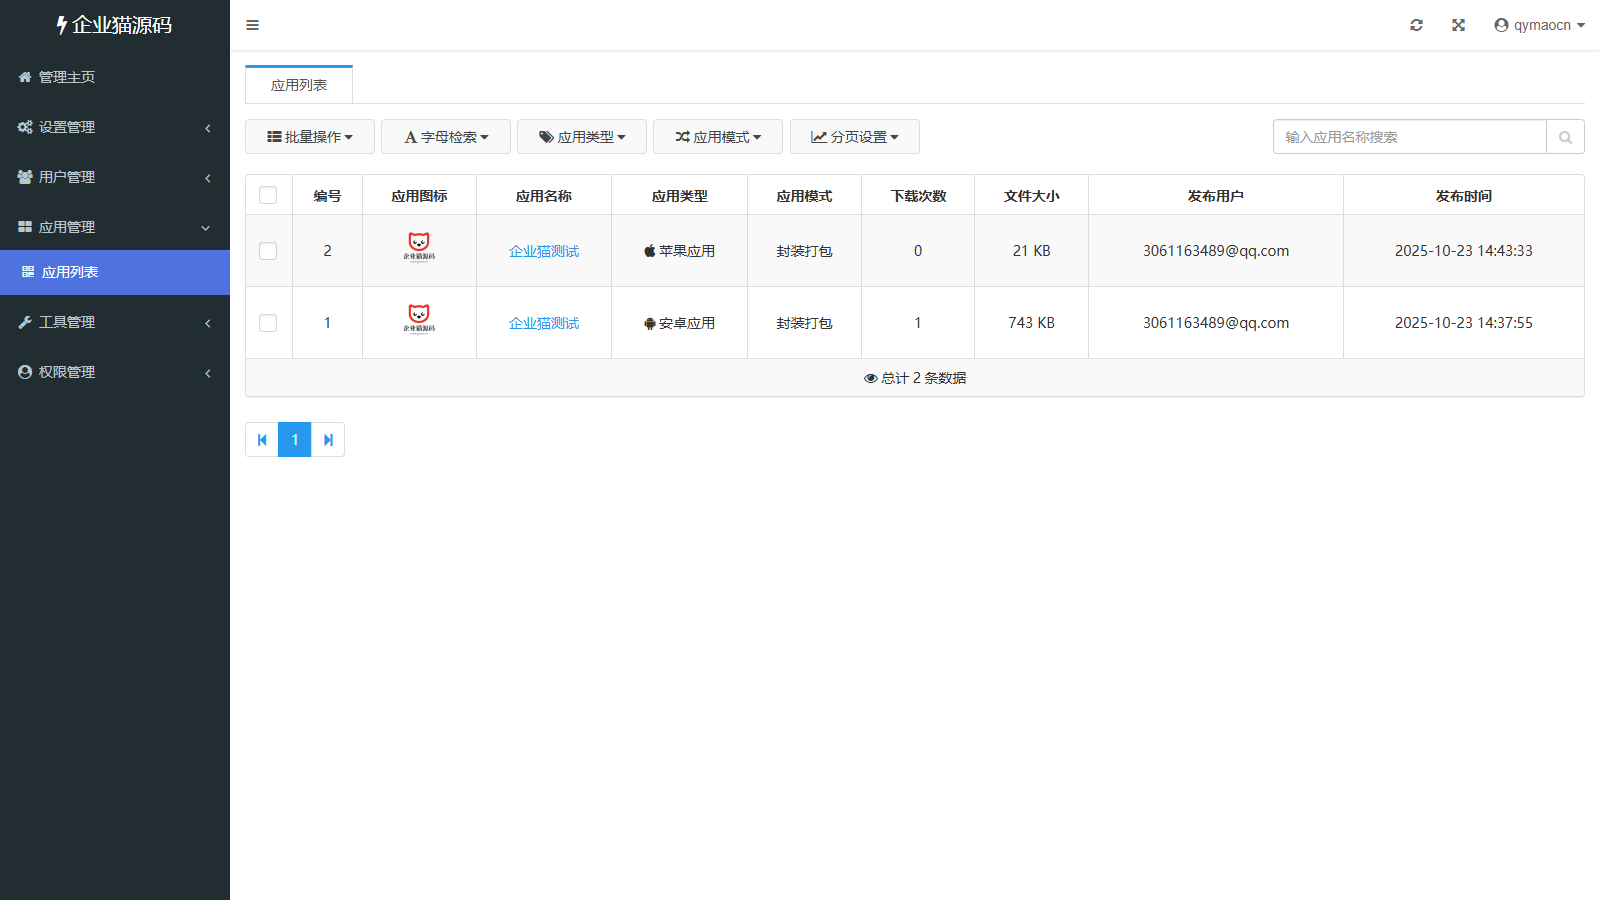The image size is (1600, 900).
Task: Select the 应用列表 tab
Action: click(x=299, y=85)
